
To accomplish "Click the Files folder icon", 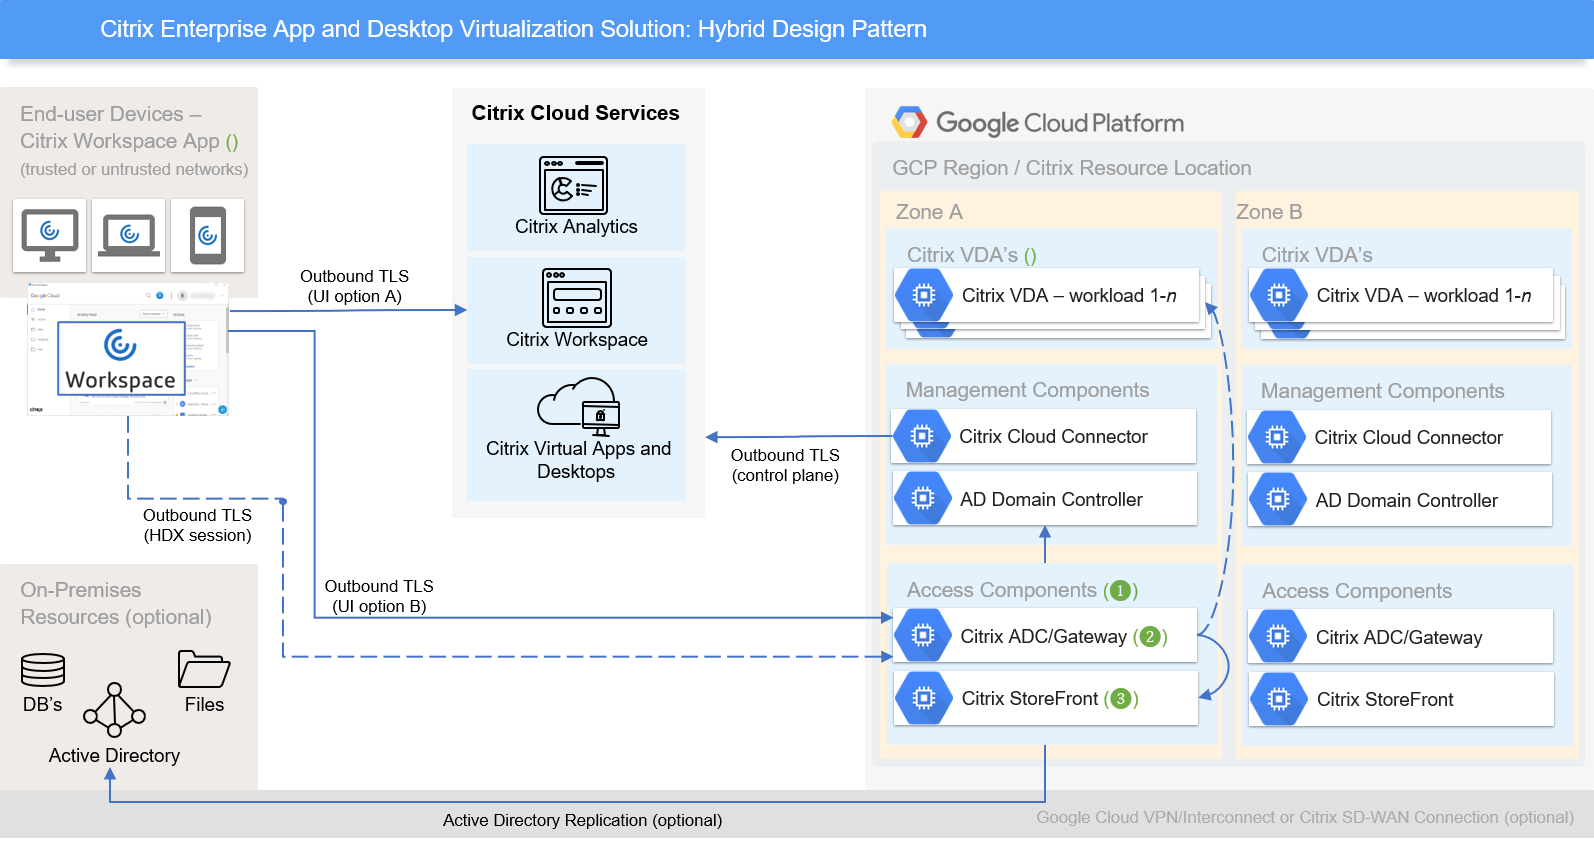I will point(204,669).
